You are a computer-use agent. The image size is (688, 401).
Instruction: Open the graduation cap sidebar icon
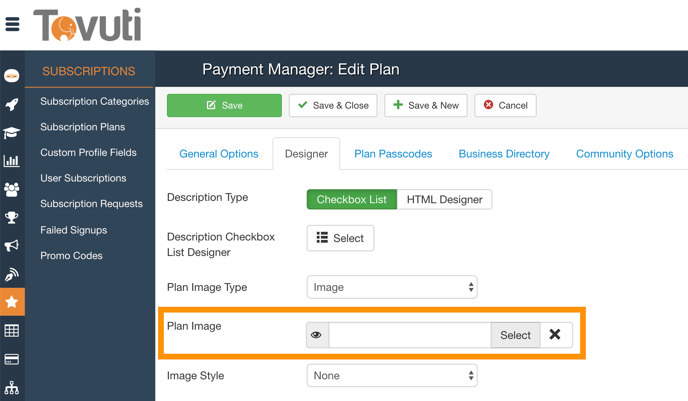click(12, 132)
